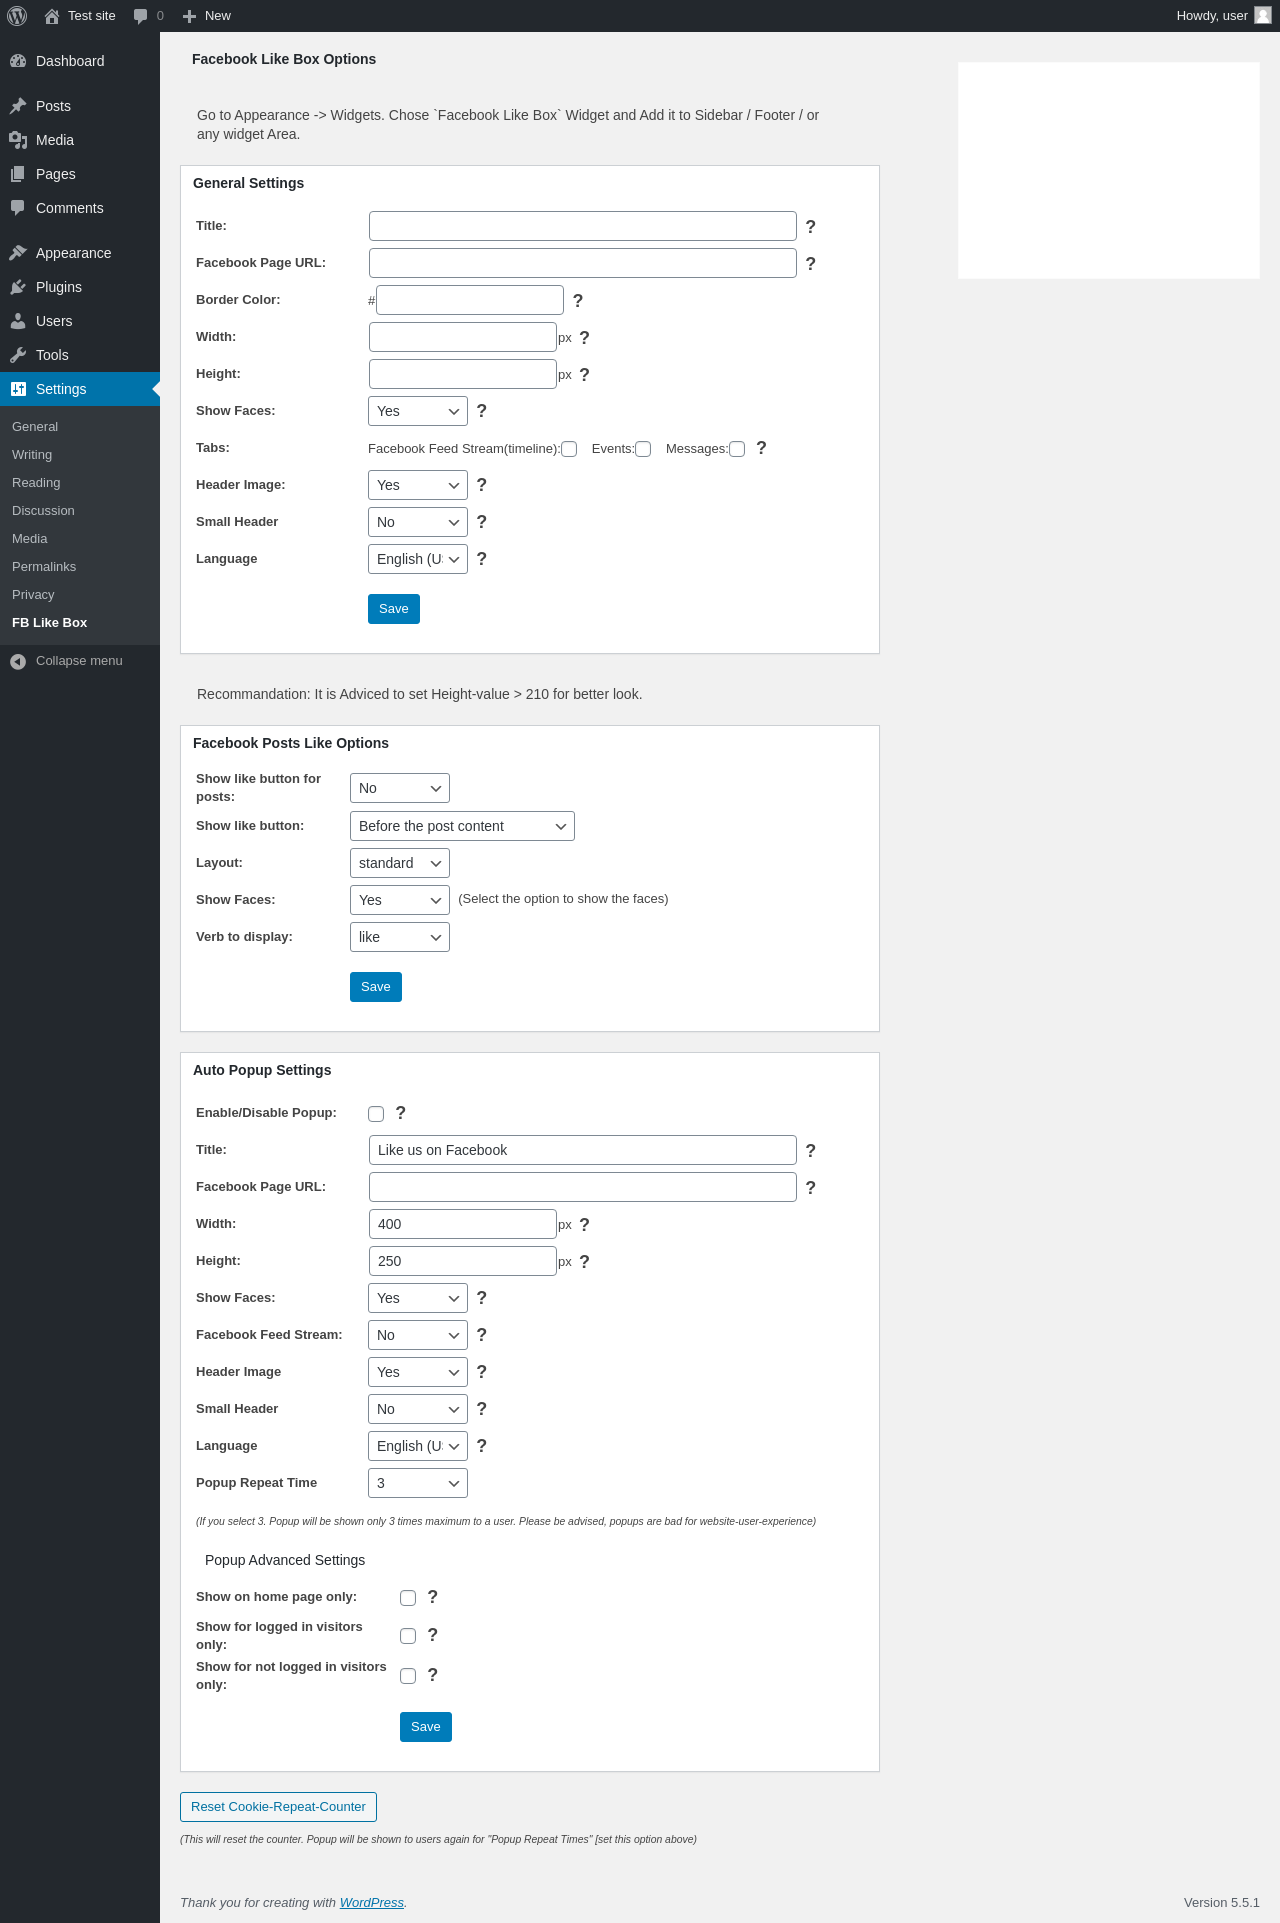Save the Facebook Posts Like Options
This screenshot has width=1280, height=1923.
pos(376,987)
